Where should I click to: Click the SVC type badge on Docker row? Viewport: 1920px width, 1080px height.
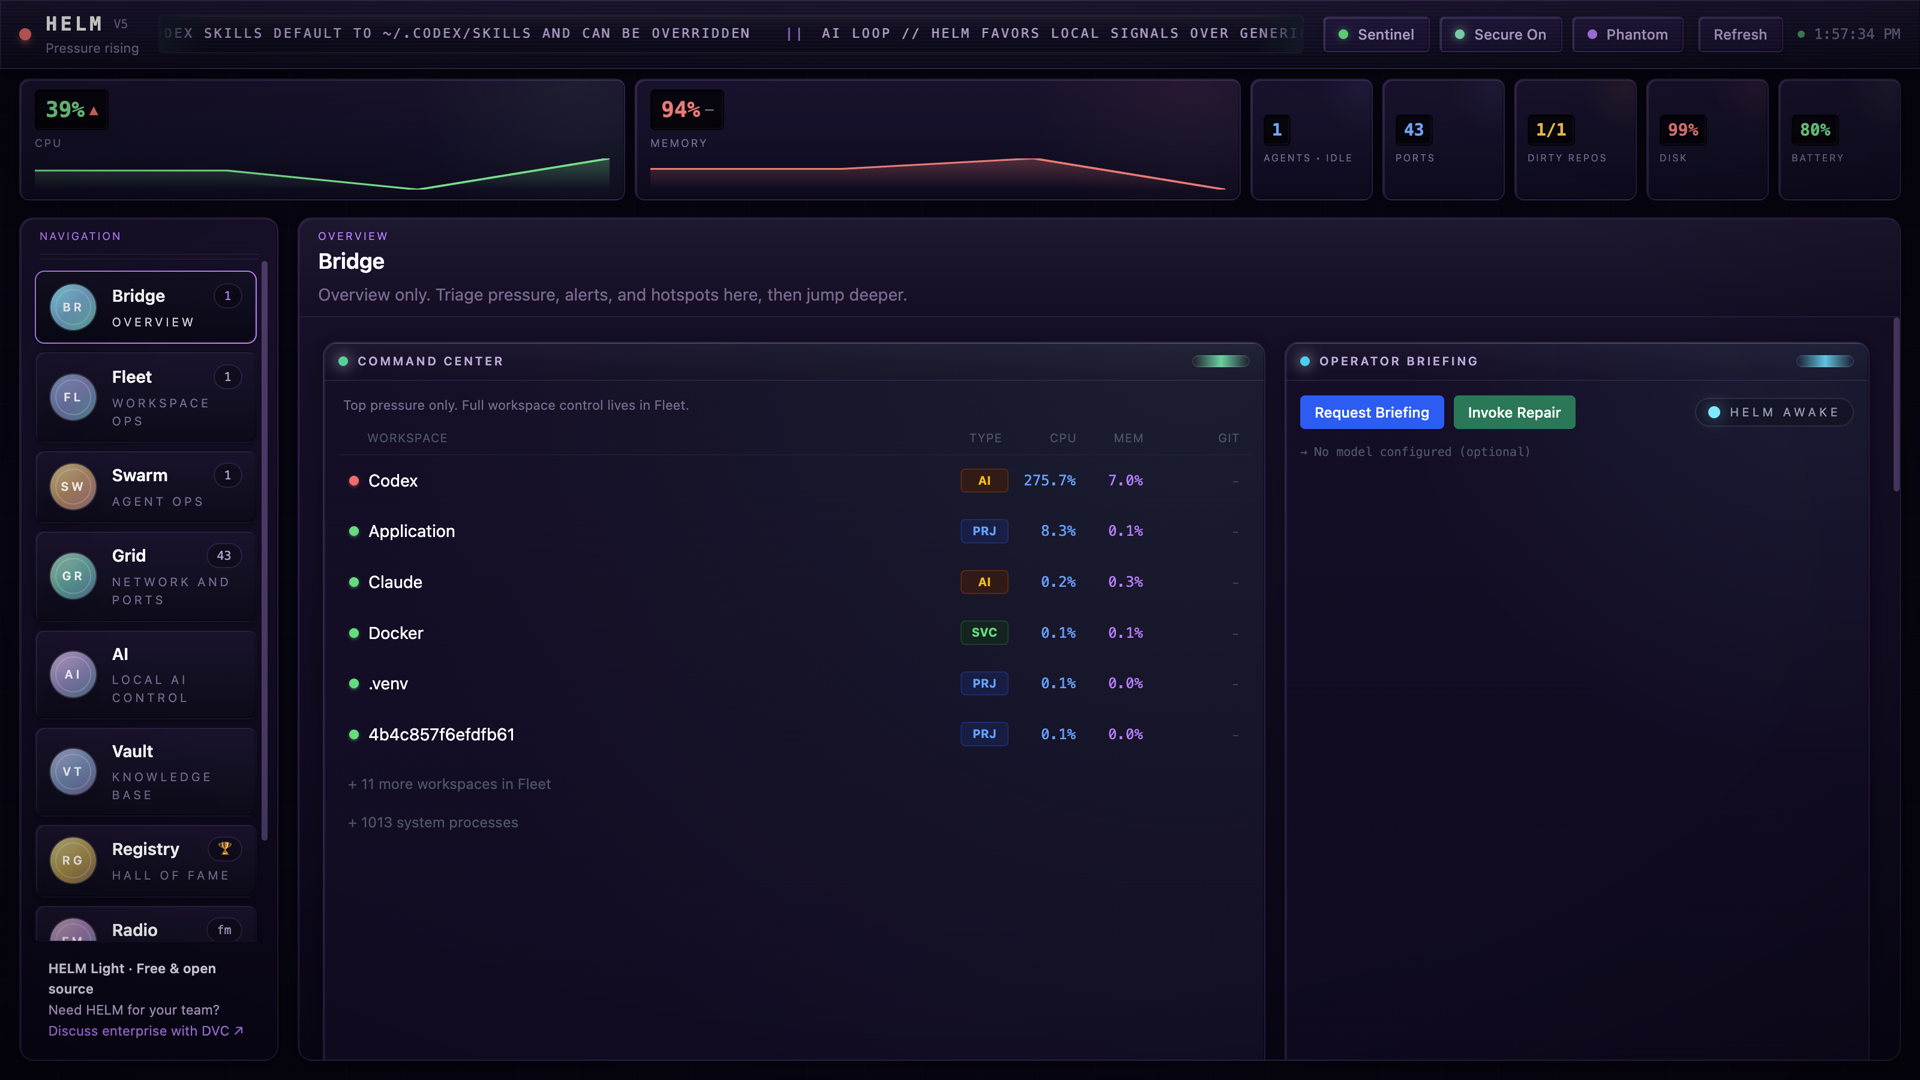pyautogui.click(x=984, y=633)
